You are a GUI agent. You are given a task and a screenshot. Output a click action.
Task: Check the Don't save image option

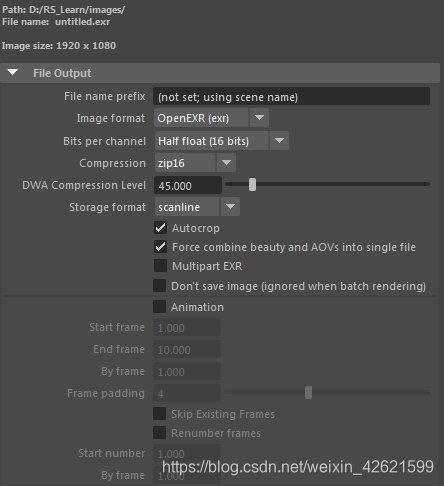point(159,286)
